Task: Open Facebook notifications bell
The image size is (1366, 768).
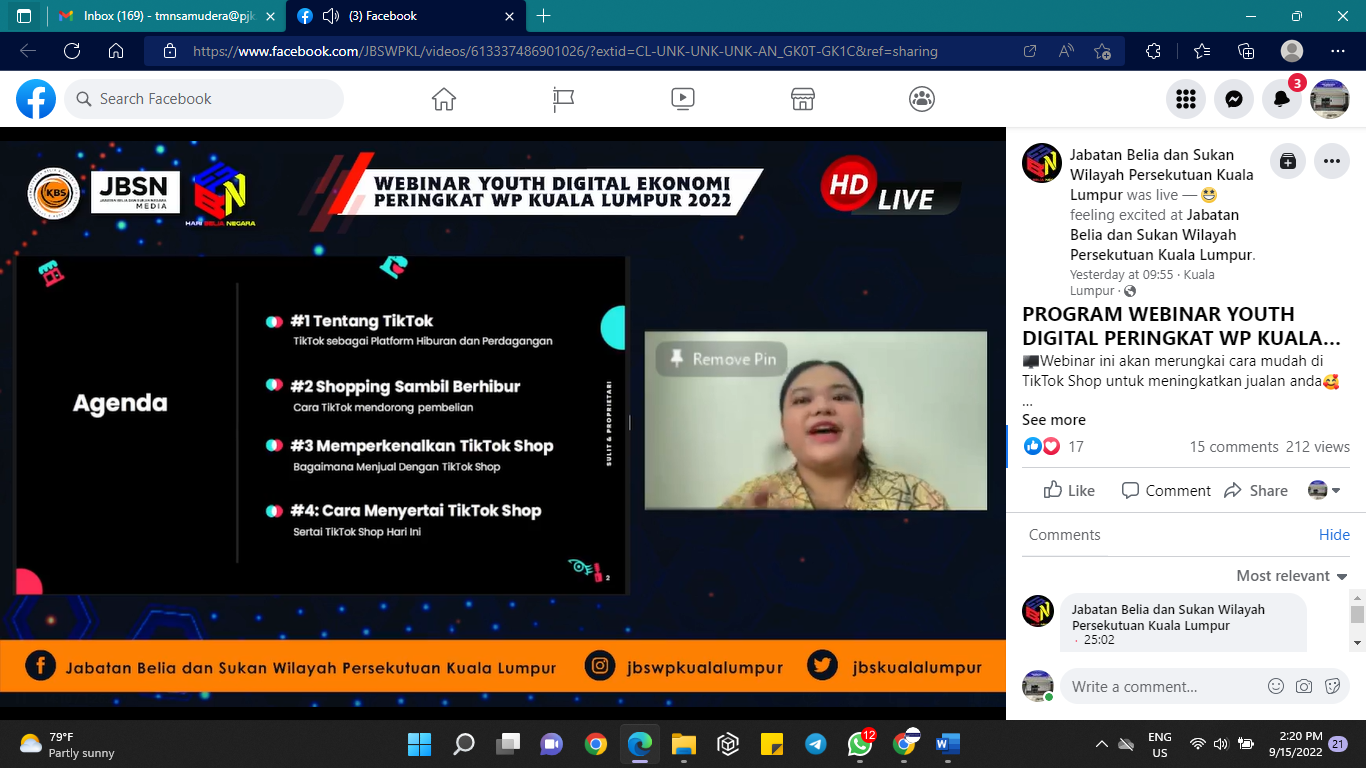Action: pos(1282,99)
